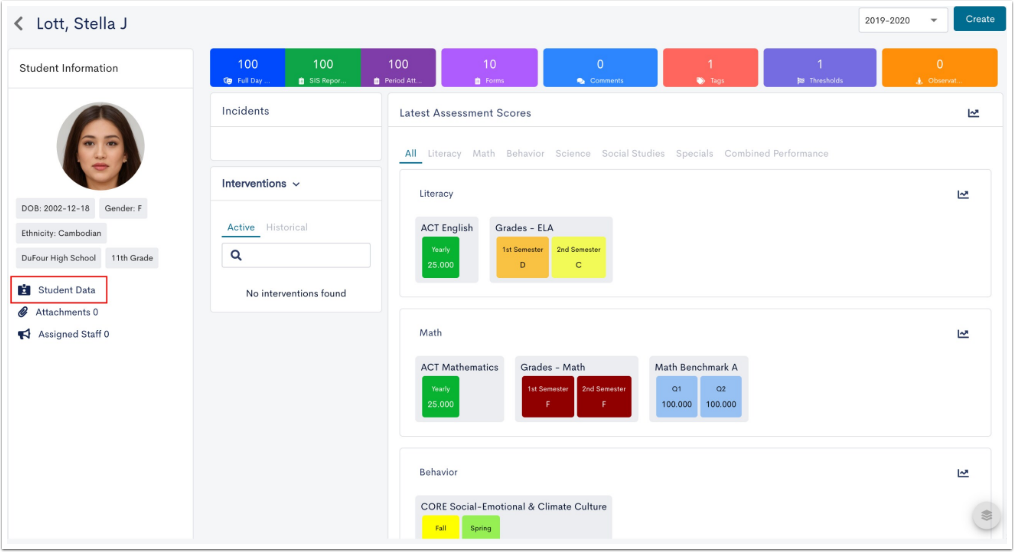Image resolution: width=1014 pixels, height=552 pixels.
Task: Click the yellow Fall CORE score box
Action: click(x=440, y=527)
